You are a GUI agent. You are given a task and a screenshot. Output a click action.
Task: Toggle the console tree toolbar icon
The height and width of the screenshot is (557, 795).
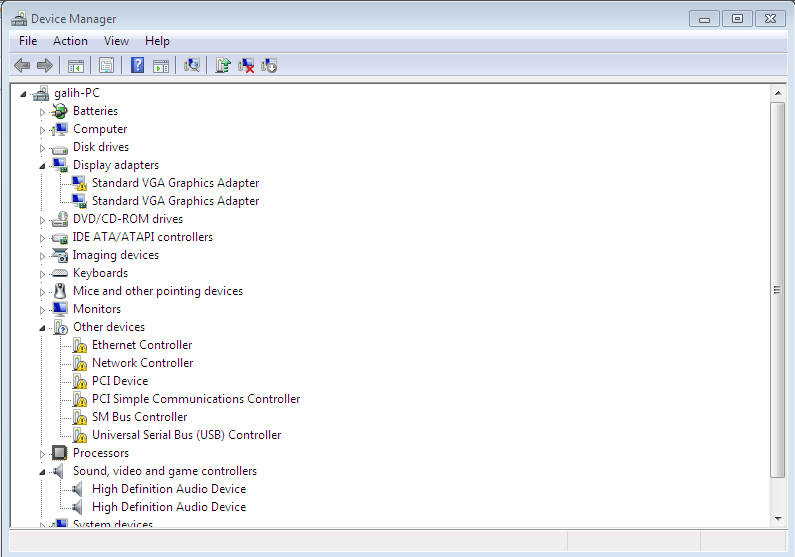tap(76, 65)
